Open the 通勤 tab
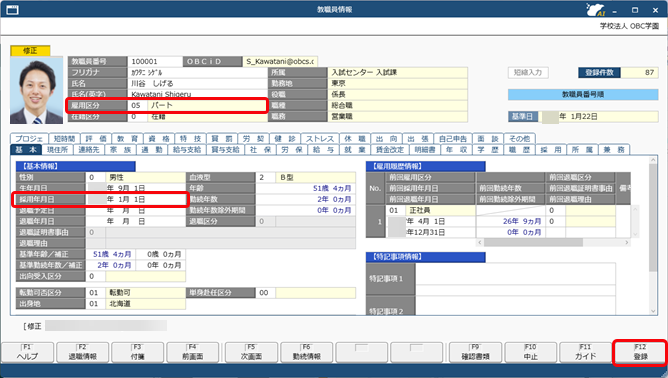This screenshot has height=378, width=668. click(152, 150)
